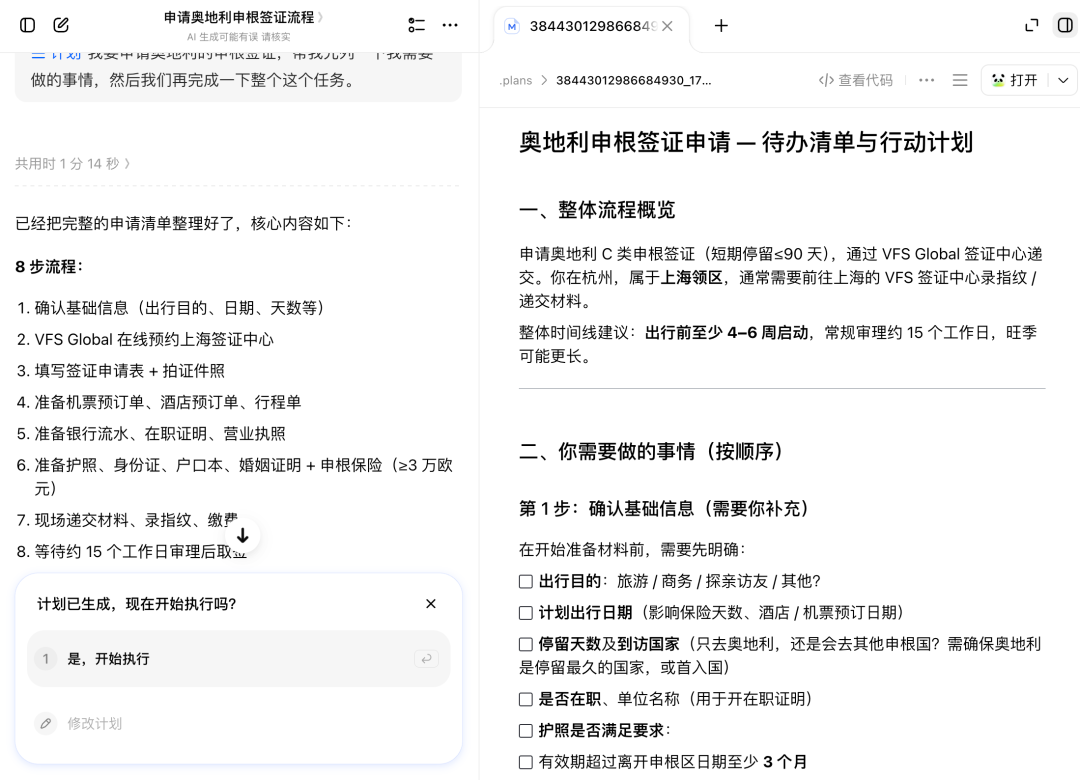Image resolution: width=1080 pixels, height=780 pixels.
Task: Expand chat title 申请奥地利申根签证流程 chevron
Action: pos(320,17)
